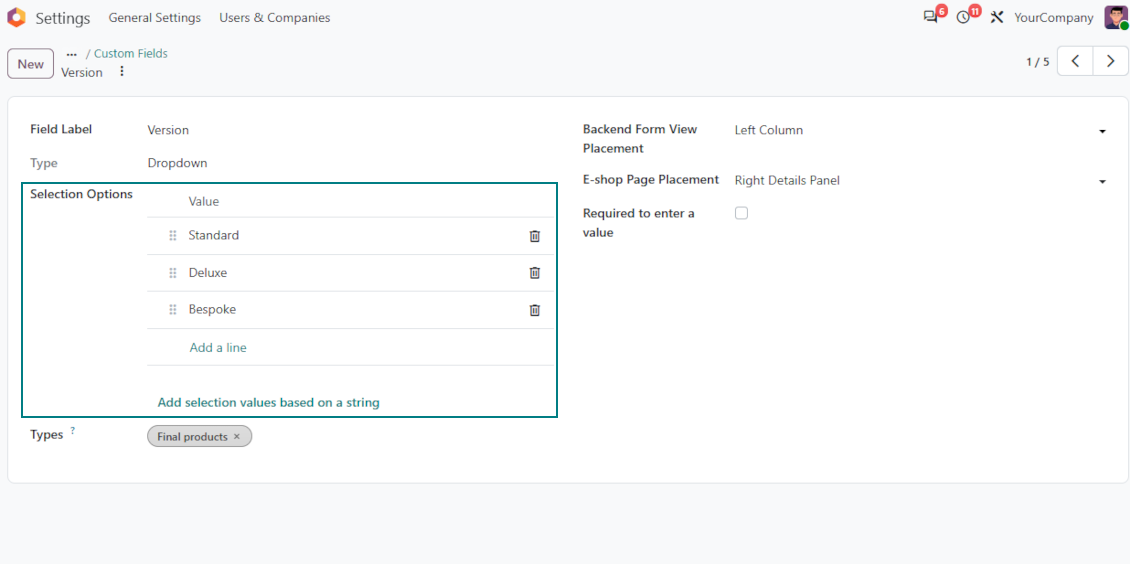Click the Dropdown type field value
The width and height of the screenshot is (1130, 564).
(x=177, y=164)
